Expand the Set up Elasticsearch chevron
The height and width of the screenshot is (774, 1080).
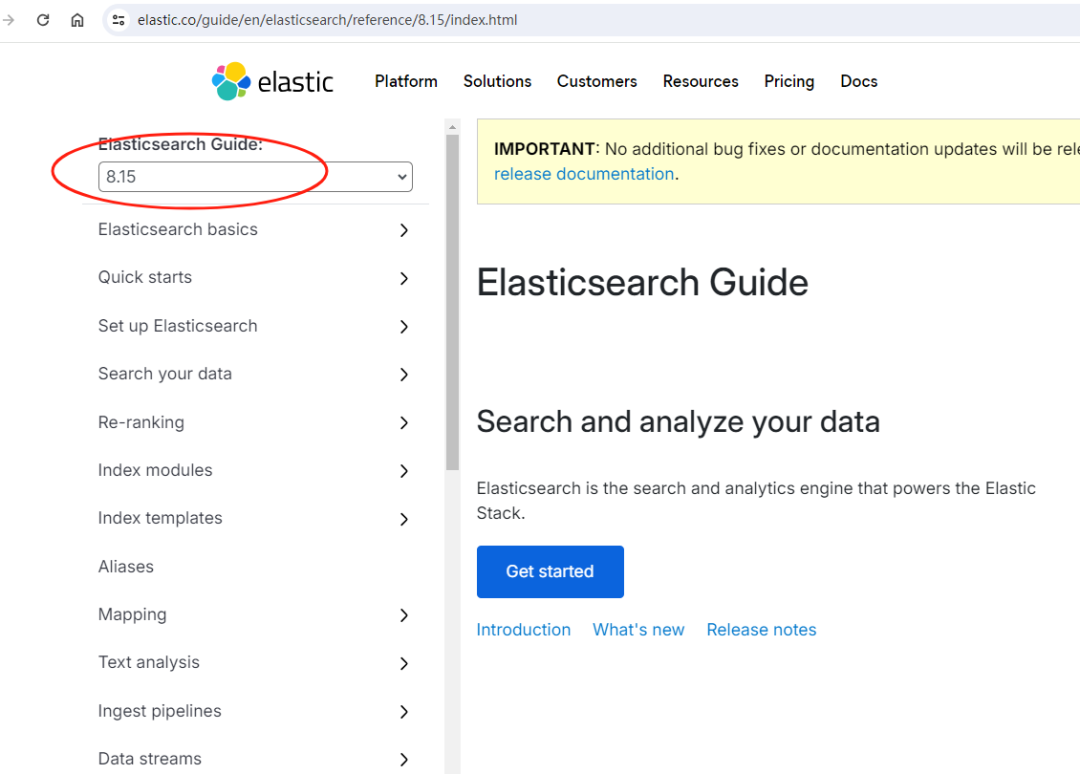pyautogui.click(x=404, y=326)
